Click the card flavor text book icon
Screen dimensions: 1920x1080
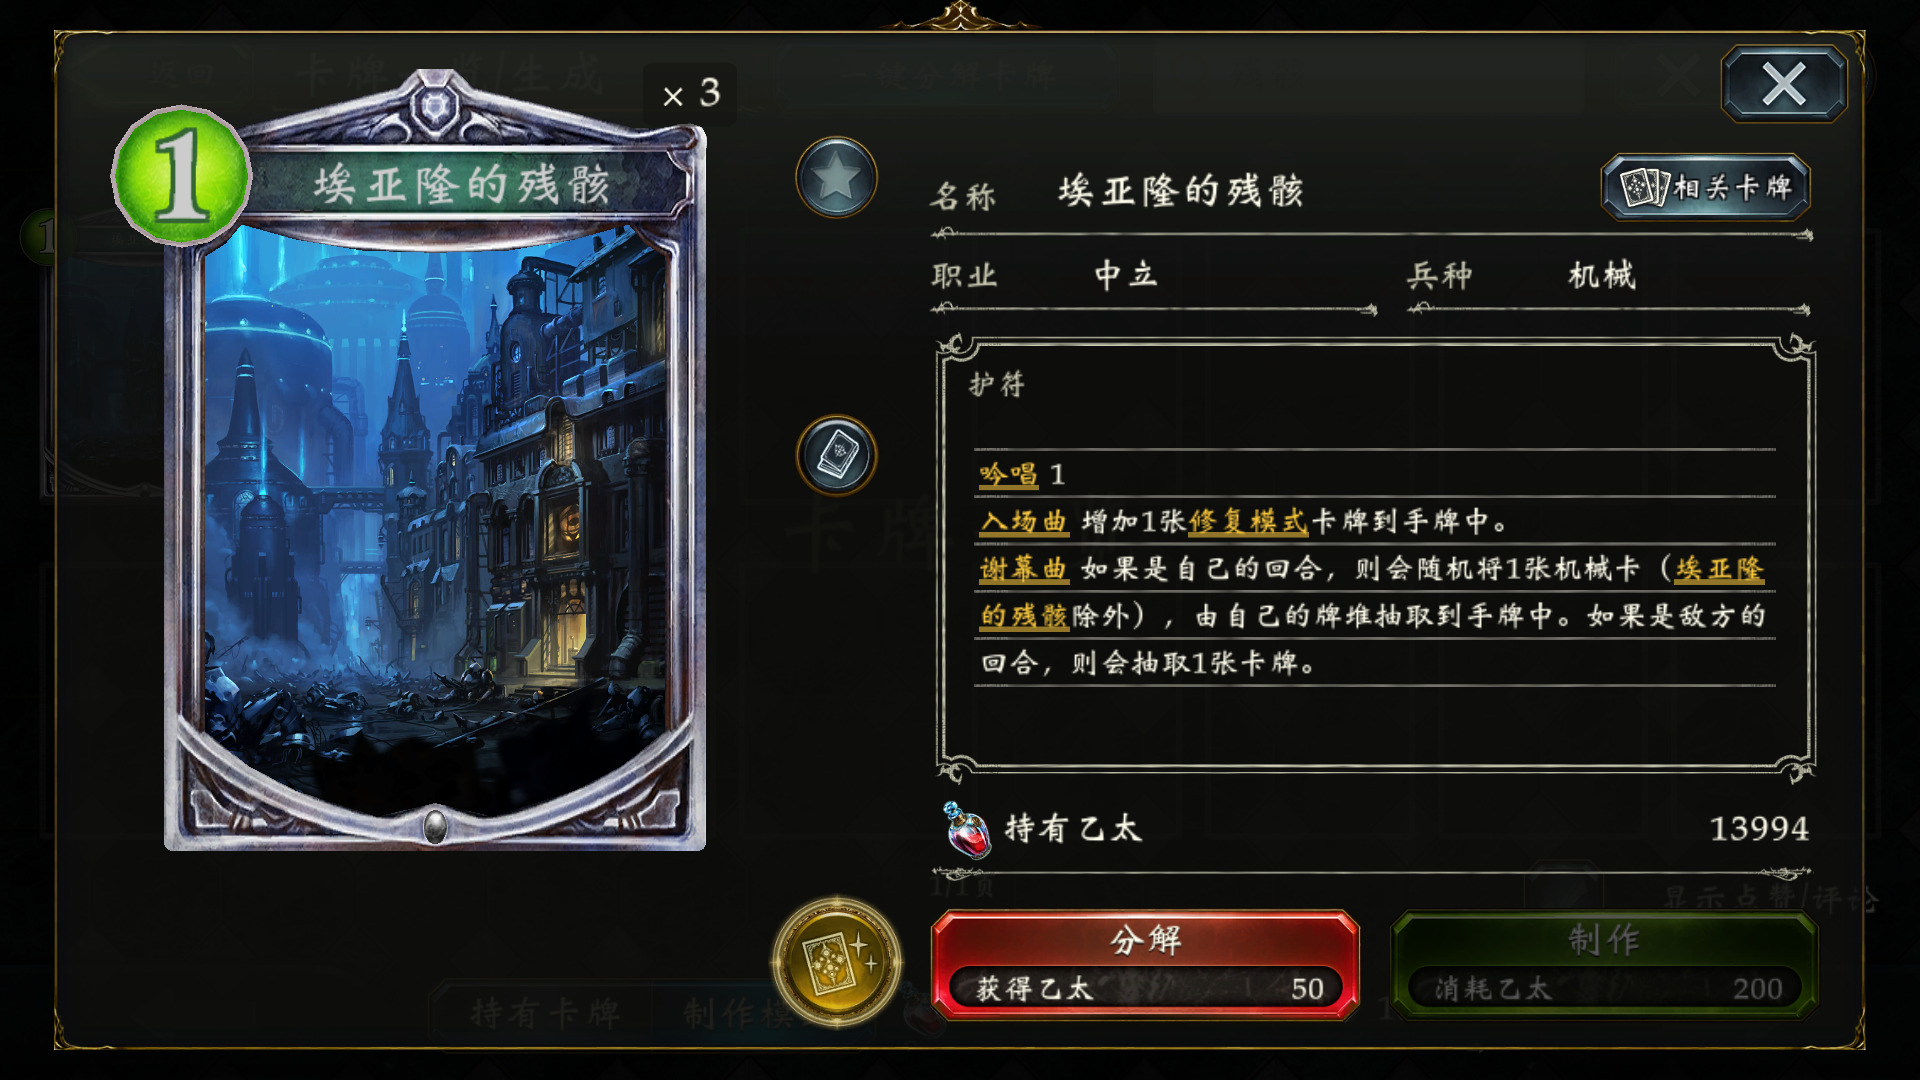click(x=836, y=455)
